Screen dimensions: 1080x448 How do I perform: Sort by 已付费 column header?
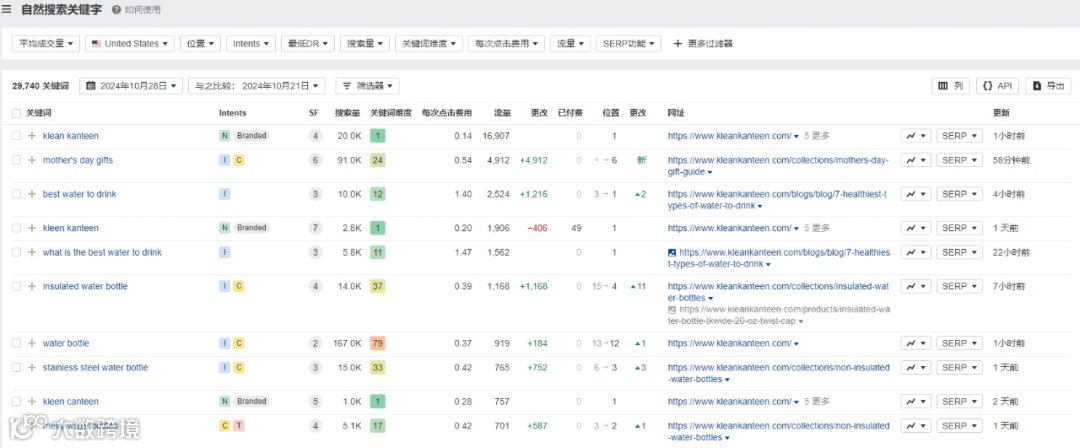(x=570, y=113)
